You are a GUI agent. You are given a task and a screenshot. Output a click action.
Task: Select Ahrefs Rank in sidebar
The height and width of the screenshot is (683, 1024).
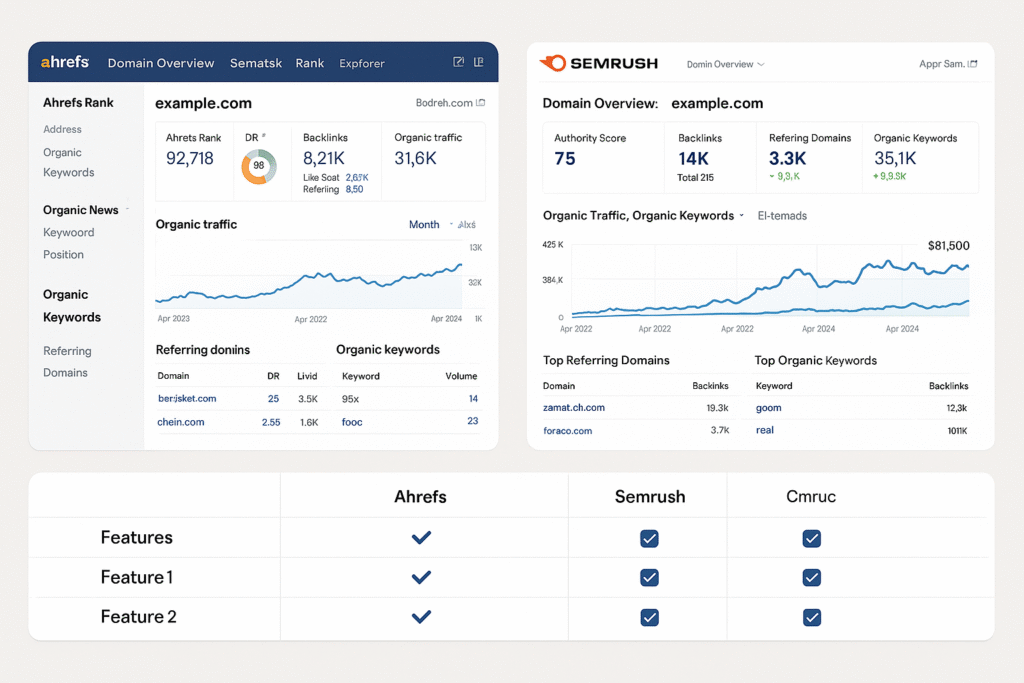pos(78,103)
